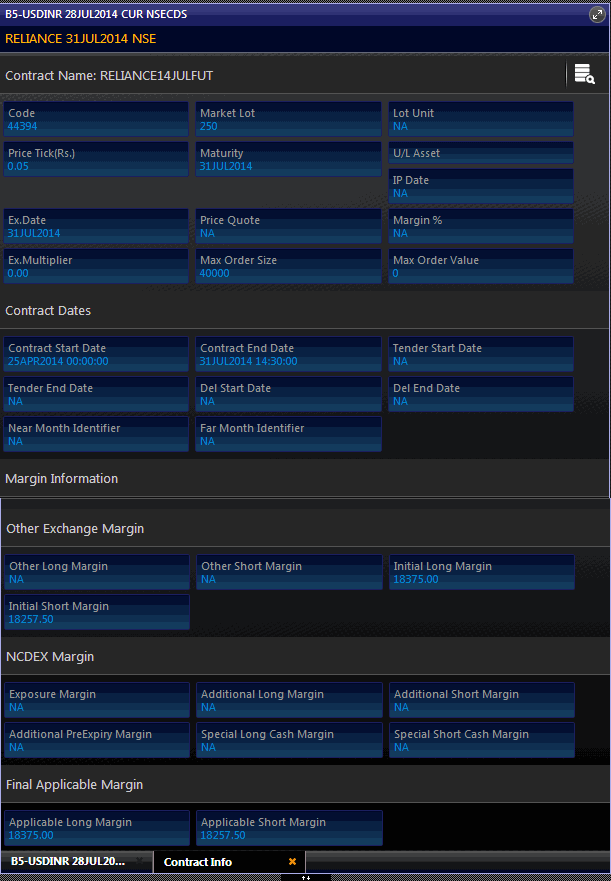Click the Market Lot value 250
611x881 pixels.
pos(209,126)
